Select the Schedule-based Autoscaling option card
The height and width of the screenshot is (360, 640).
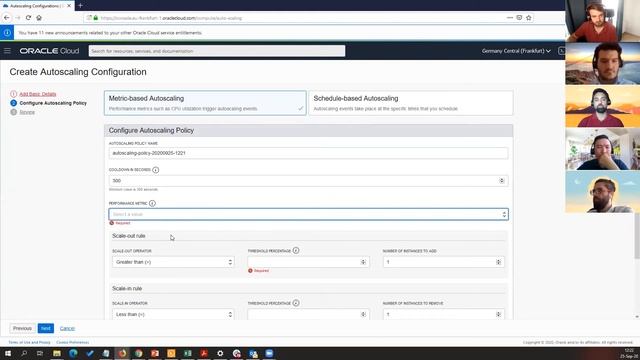tap(411, 103)
